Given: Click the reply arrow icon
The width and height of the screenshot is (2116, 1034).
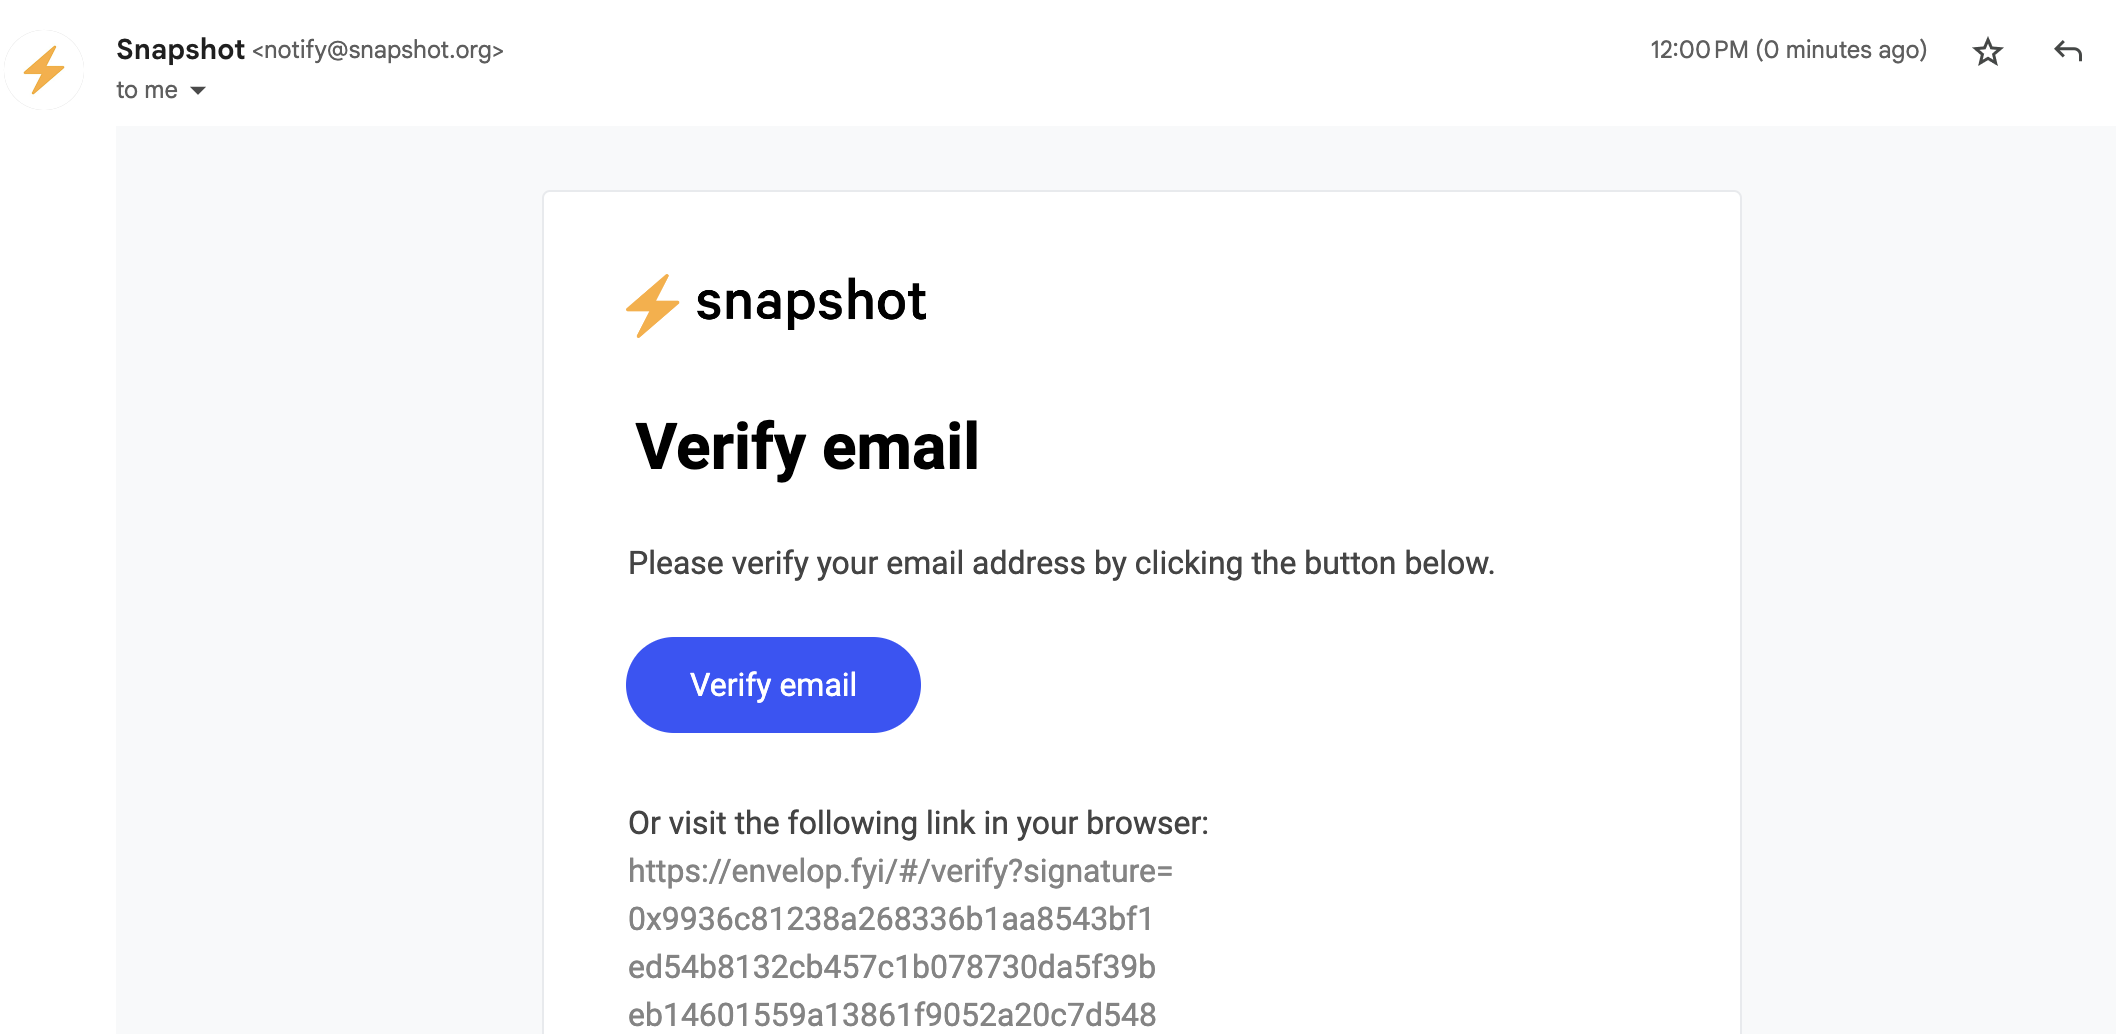Looking at the screenshot, I should pos(2067,51).
